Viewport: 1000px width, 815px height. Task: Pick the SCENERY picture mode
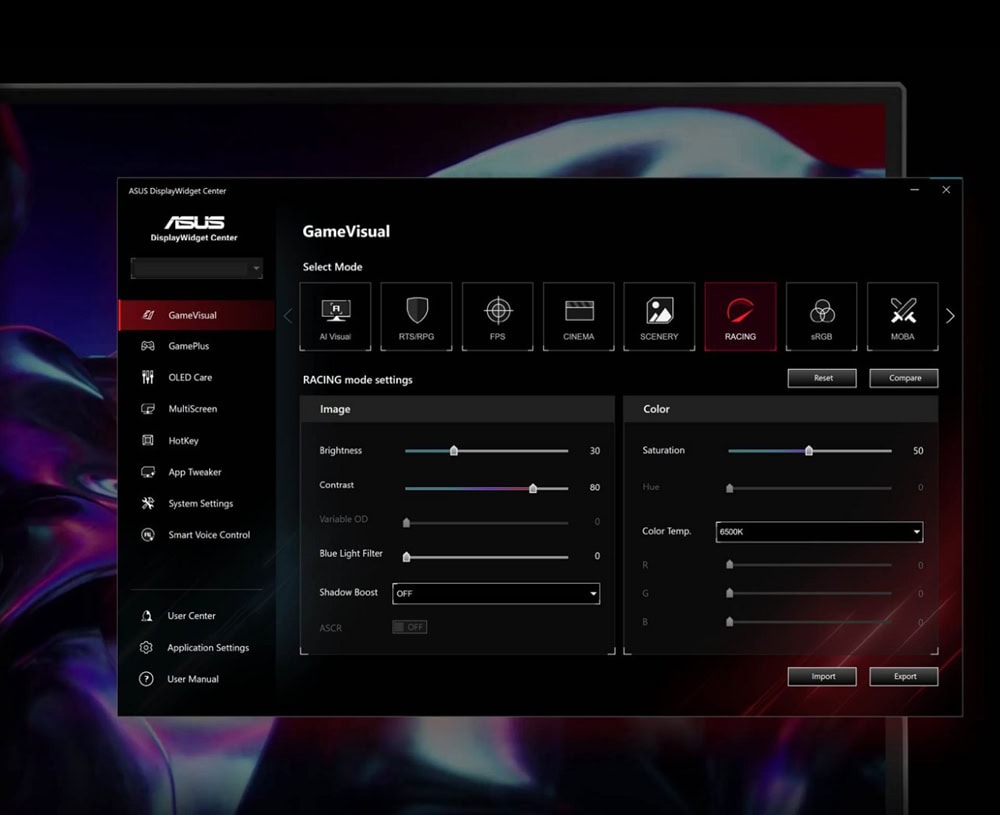click(x=659, y=316)
